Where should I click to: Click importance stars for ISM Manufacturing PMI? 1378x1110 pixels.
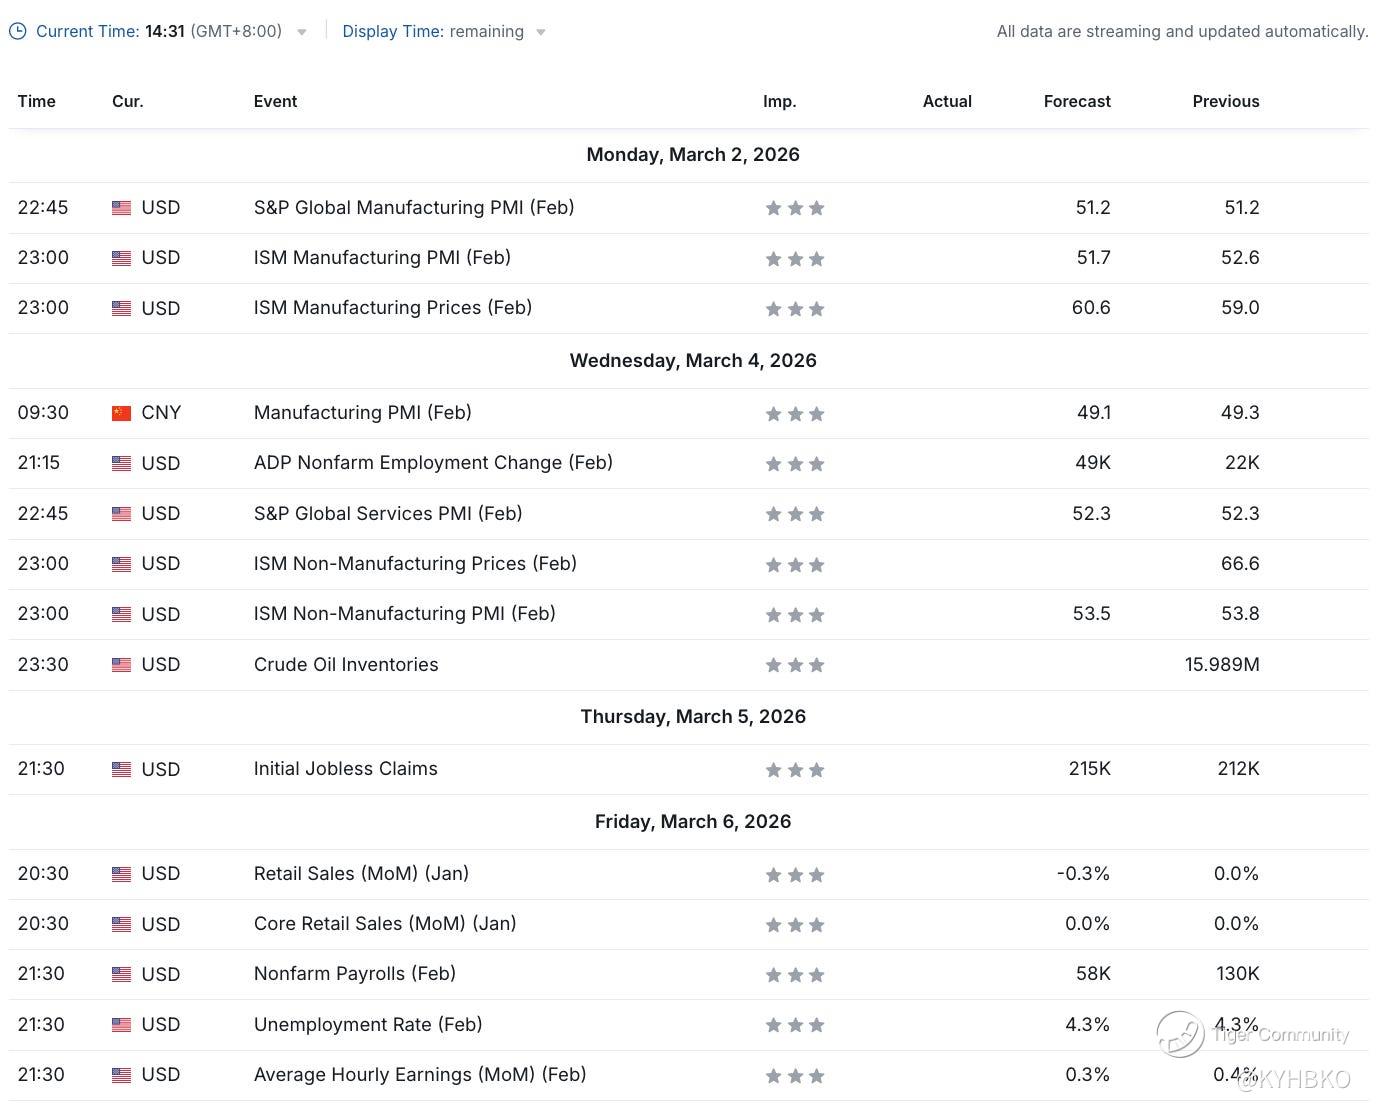tap(795, 259)
